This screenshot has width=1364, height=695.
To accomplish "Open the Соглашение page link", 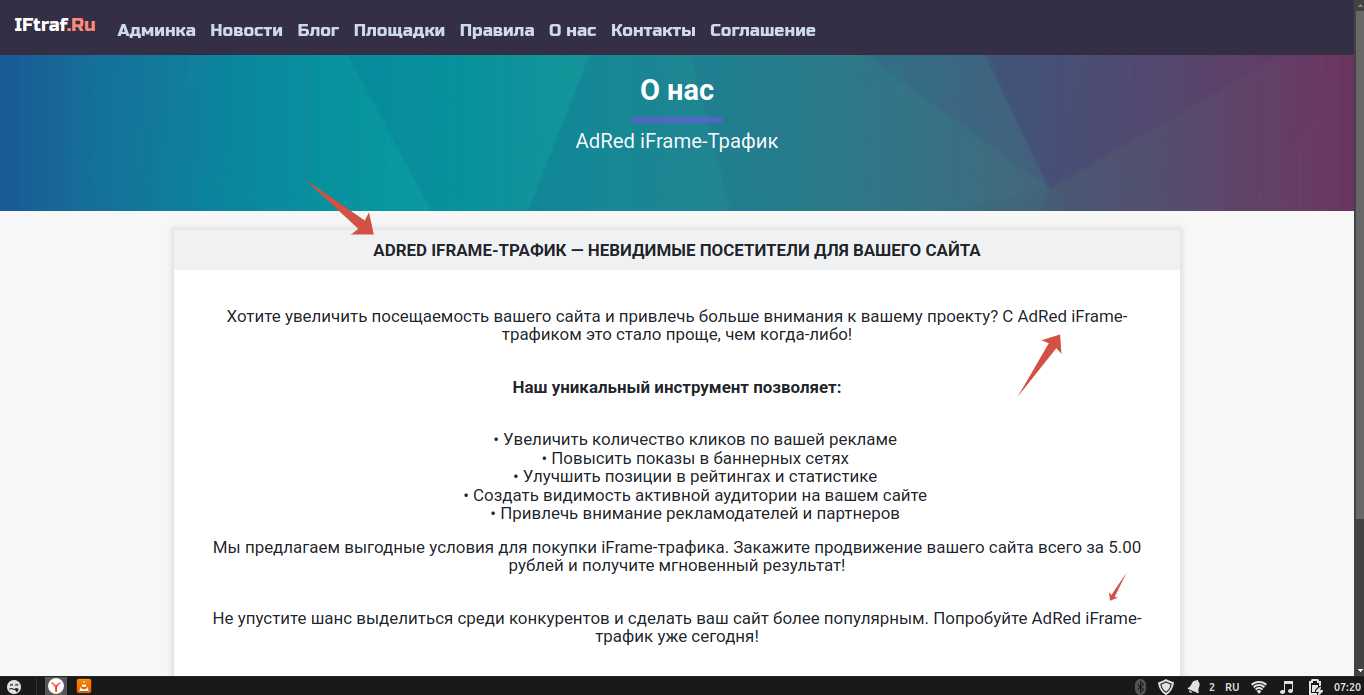I will coord(762,30).
